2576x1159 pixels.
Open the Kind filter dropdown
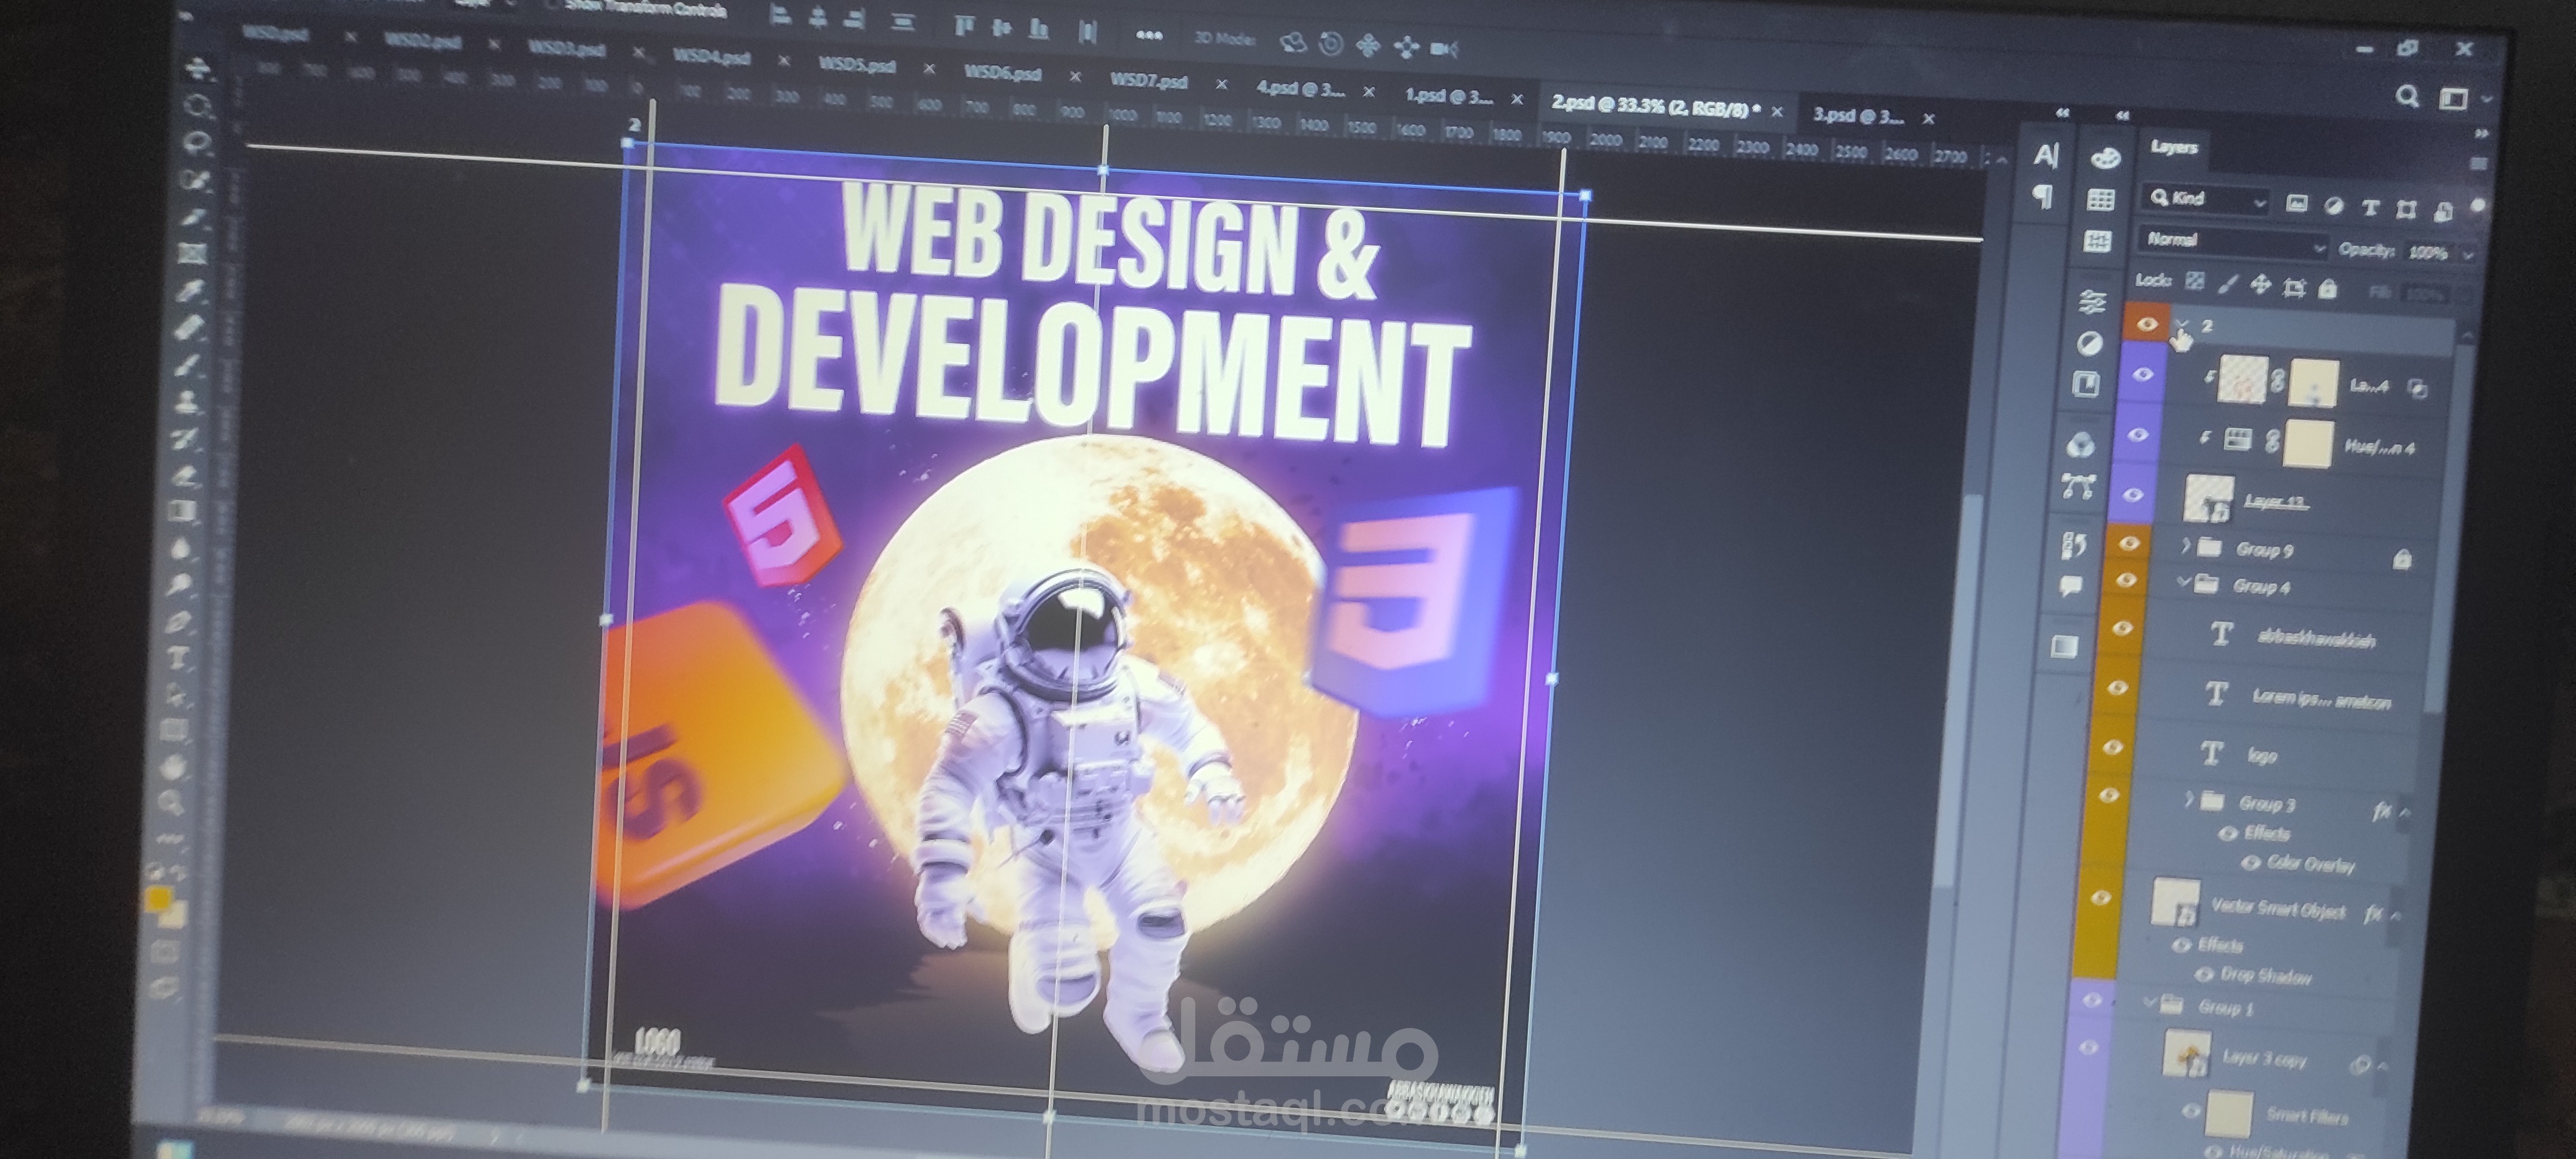pos(2208,199)
